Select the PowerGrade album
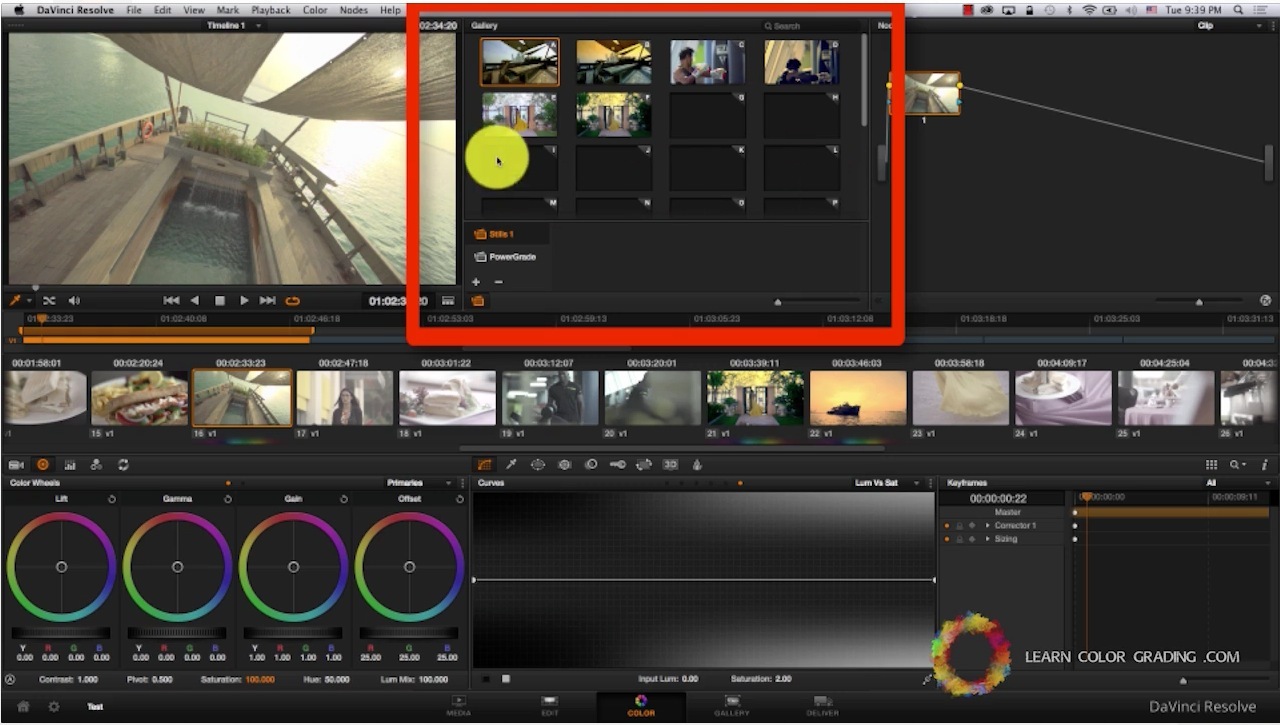The height and width of the screenshot is (725, 1280). 511,257
